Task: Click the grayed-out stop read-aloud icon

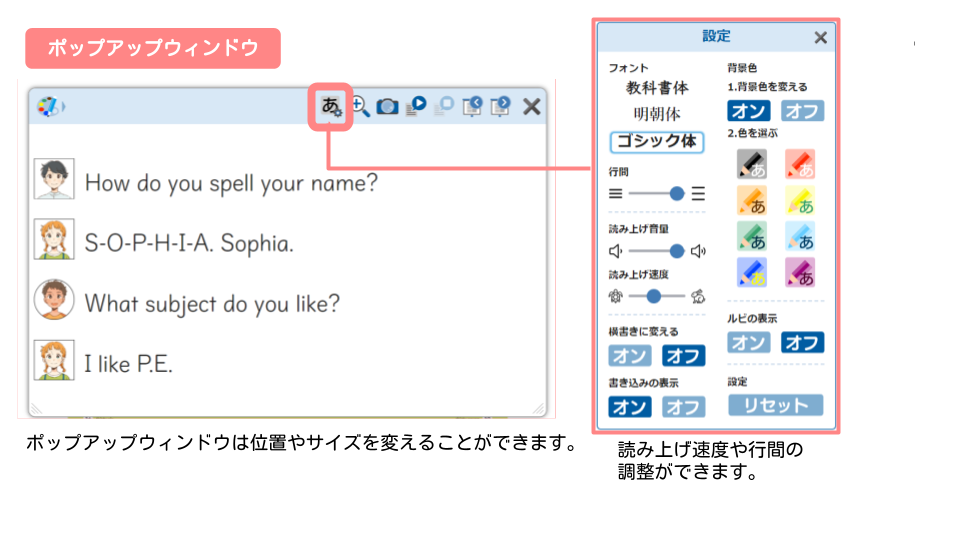Action: pos(444,106)
